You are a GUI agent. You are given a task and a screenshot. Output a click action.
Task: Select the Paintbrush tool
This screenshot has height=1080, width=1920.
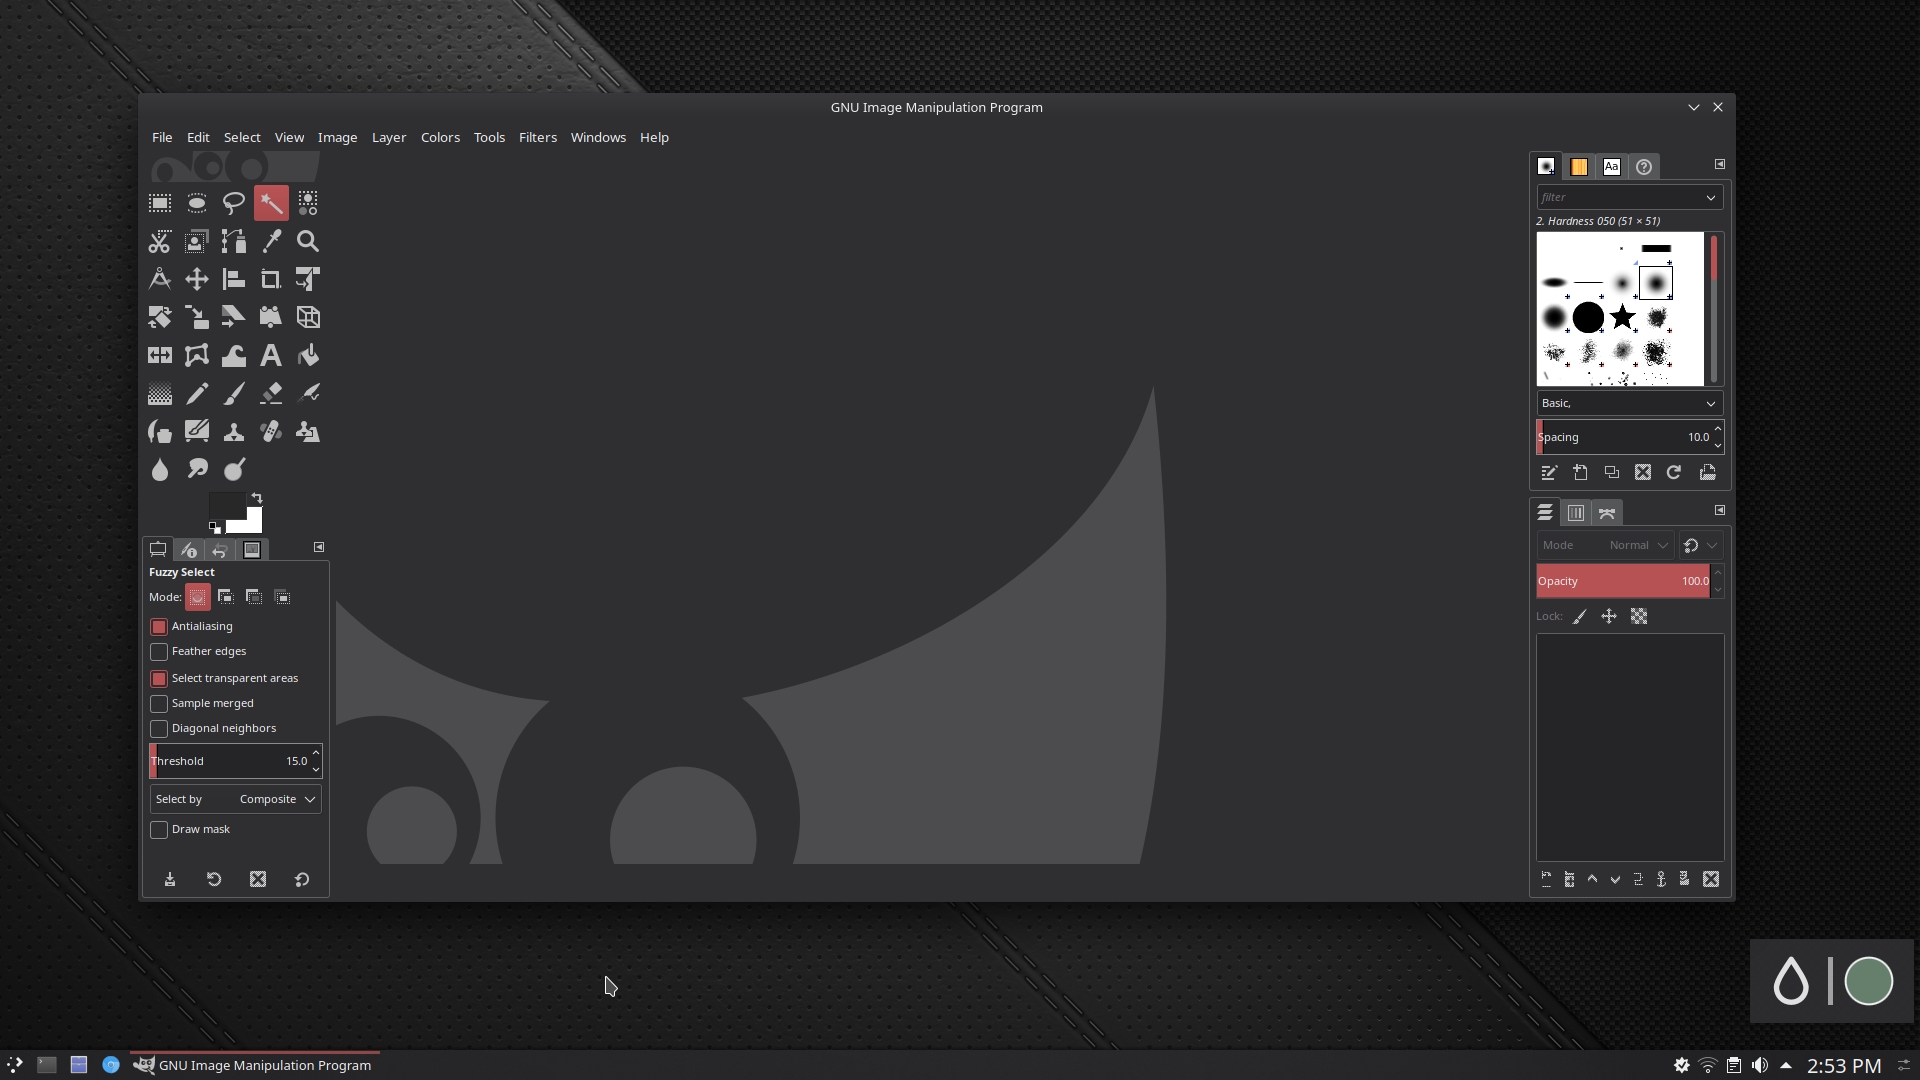click(x=234, y=393)
